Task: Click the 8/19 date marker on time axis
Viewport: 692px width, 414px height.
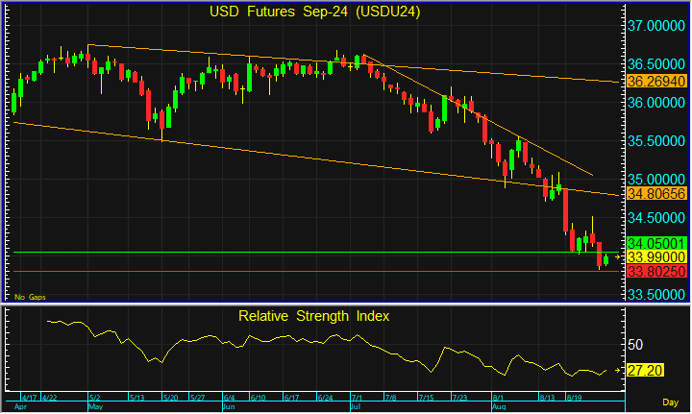Action: [x=575, y=398]
